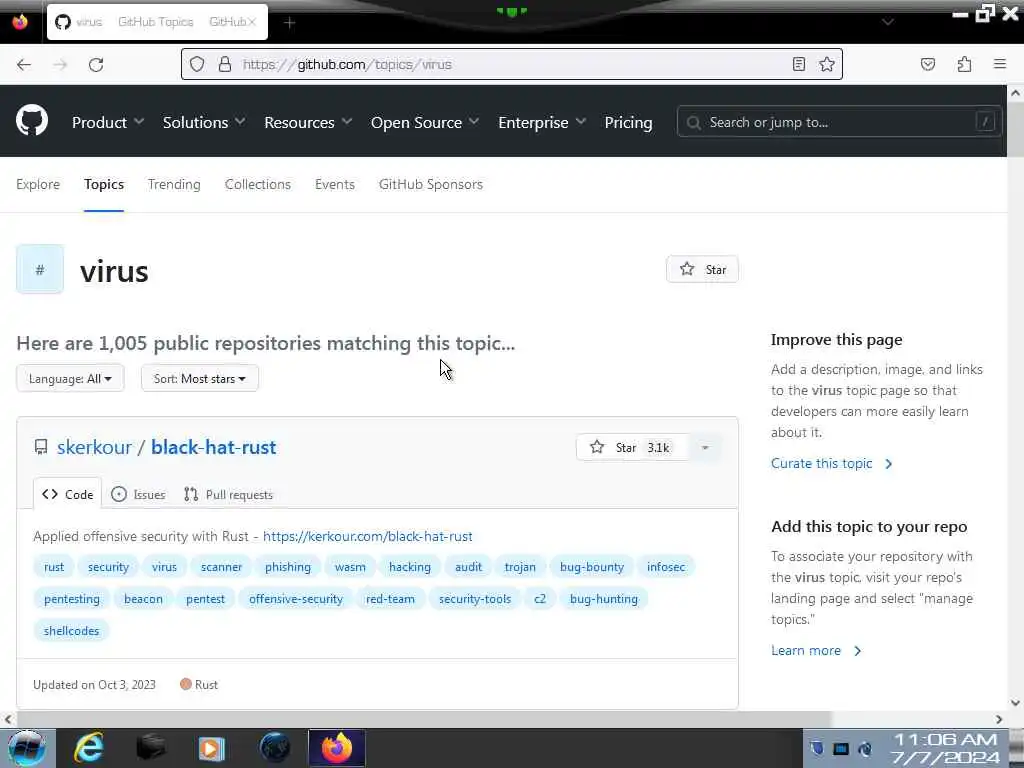Click the shield tracking protection icon
Screen dimensions: 1024x768
[x=197, y=64]
